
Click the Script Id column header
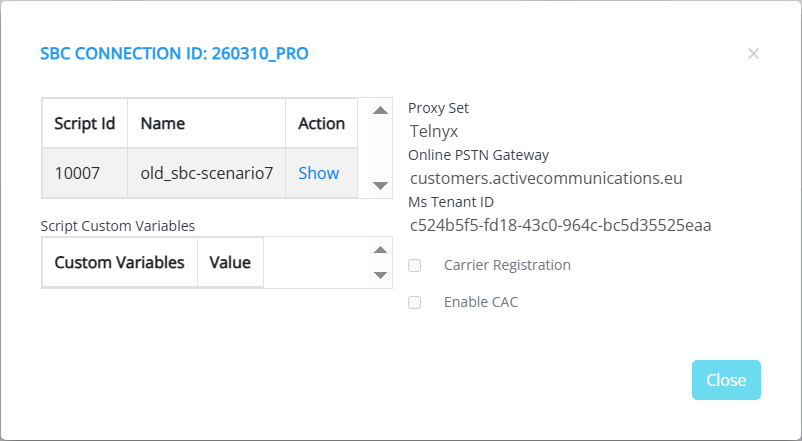[84, 124]
